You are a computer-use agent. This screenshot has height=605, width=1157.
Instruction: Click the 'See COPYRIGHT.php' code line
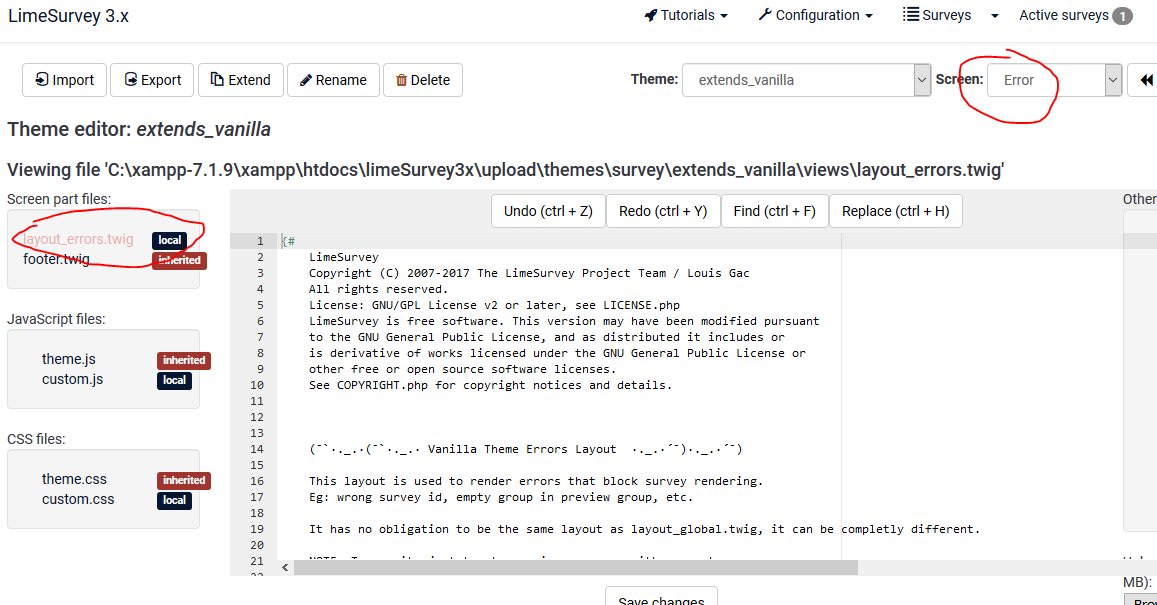491,385
